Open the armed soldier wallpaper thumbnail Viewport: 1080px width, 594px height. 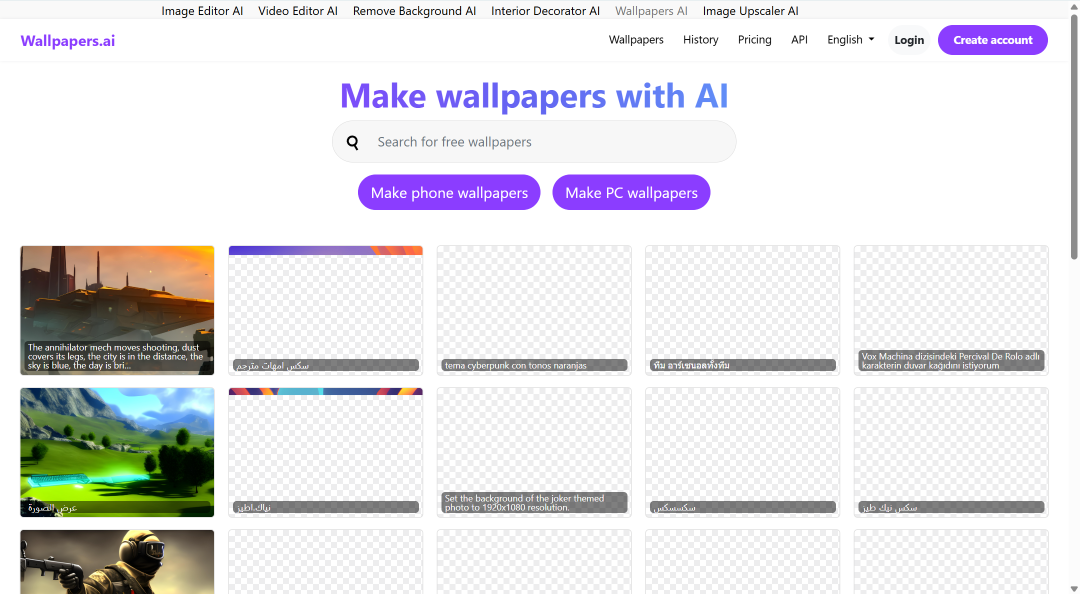click(117, 562)
